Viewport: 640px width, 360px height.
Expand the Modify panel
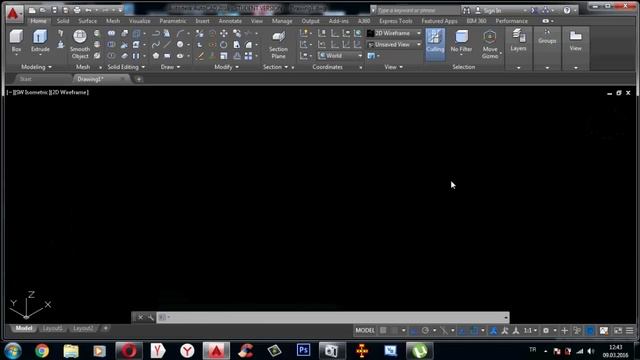click(x=227, y=67)
